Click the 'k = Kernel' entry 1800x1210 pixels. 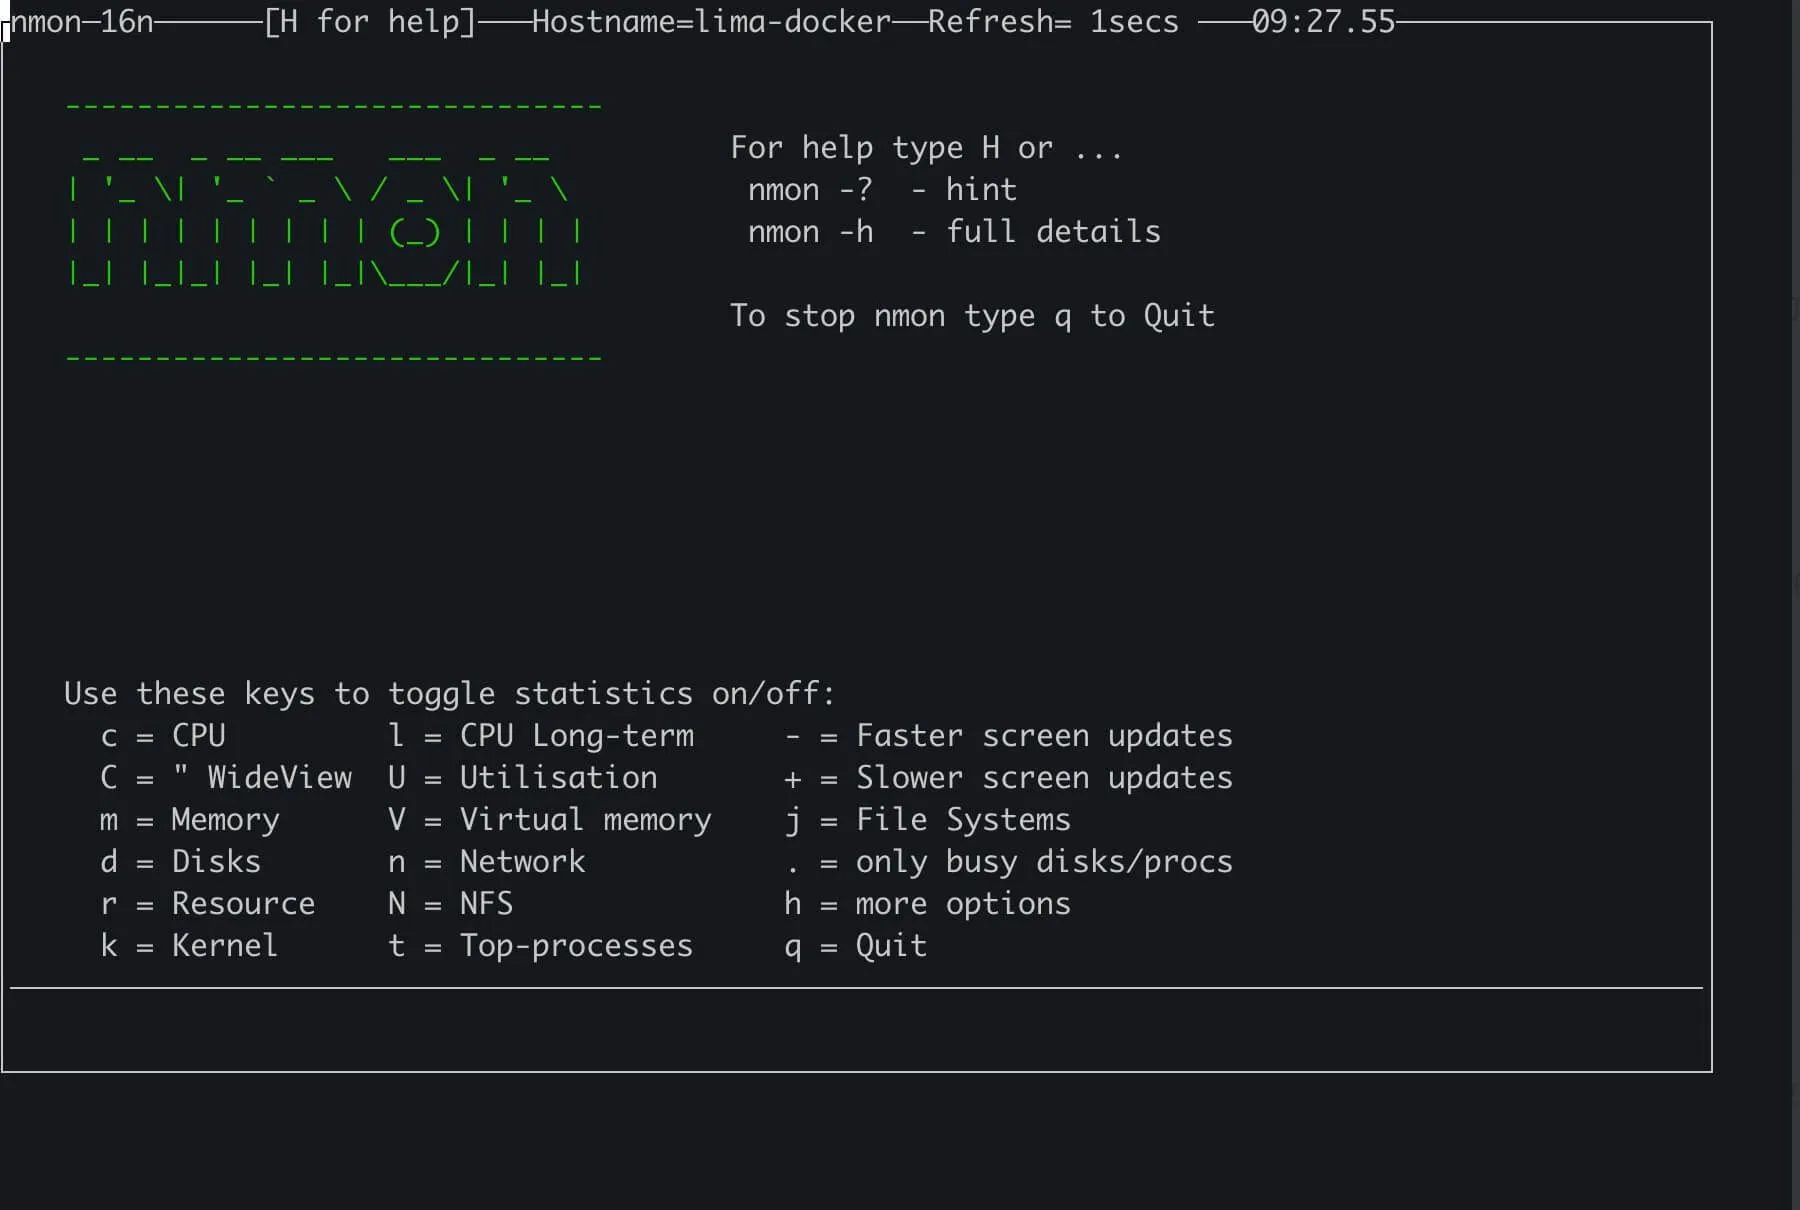[189, 946]
